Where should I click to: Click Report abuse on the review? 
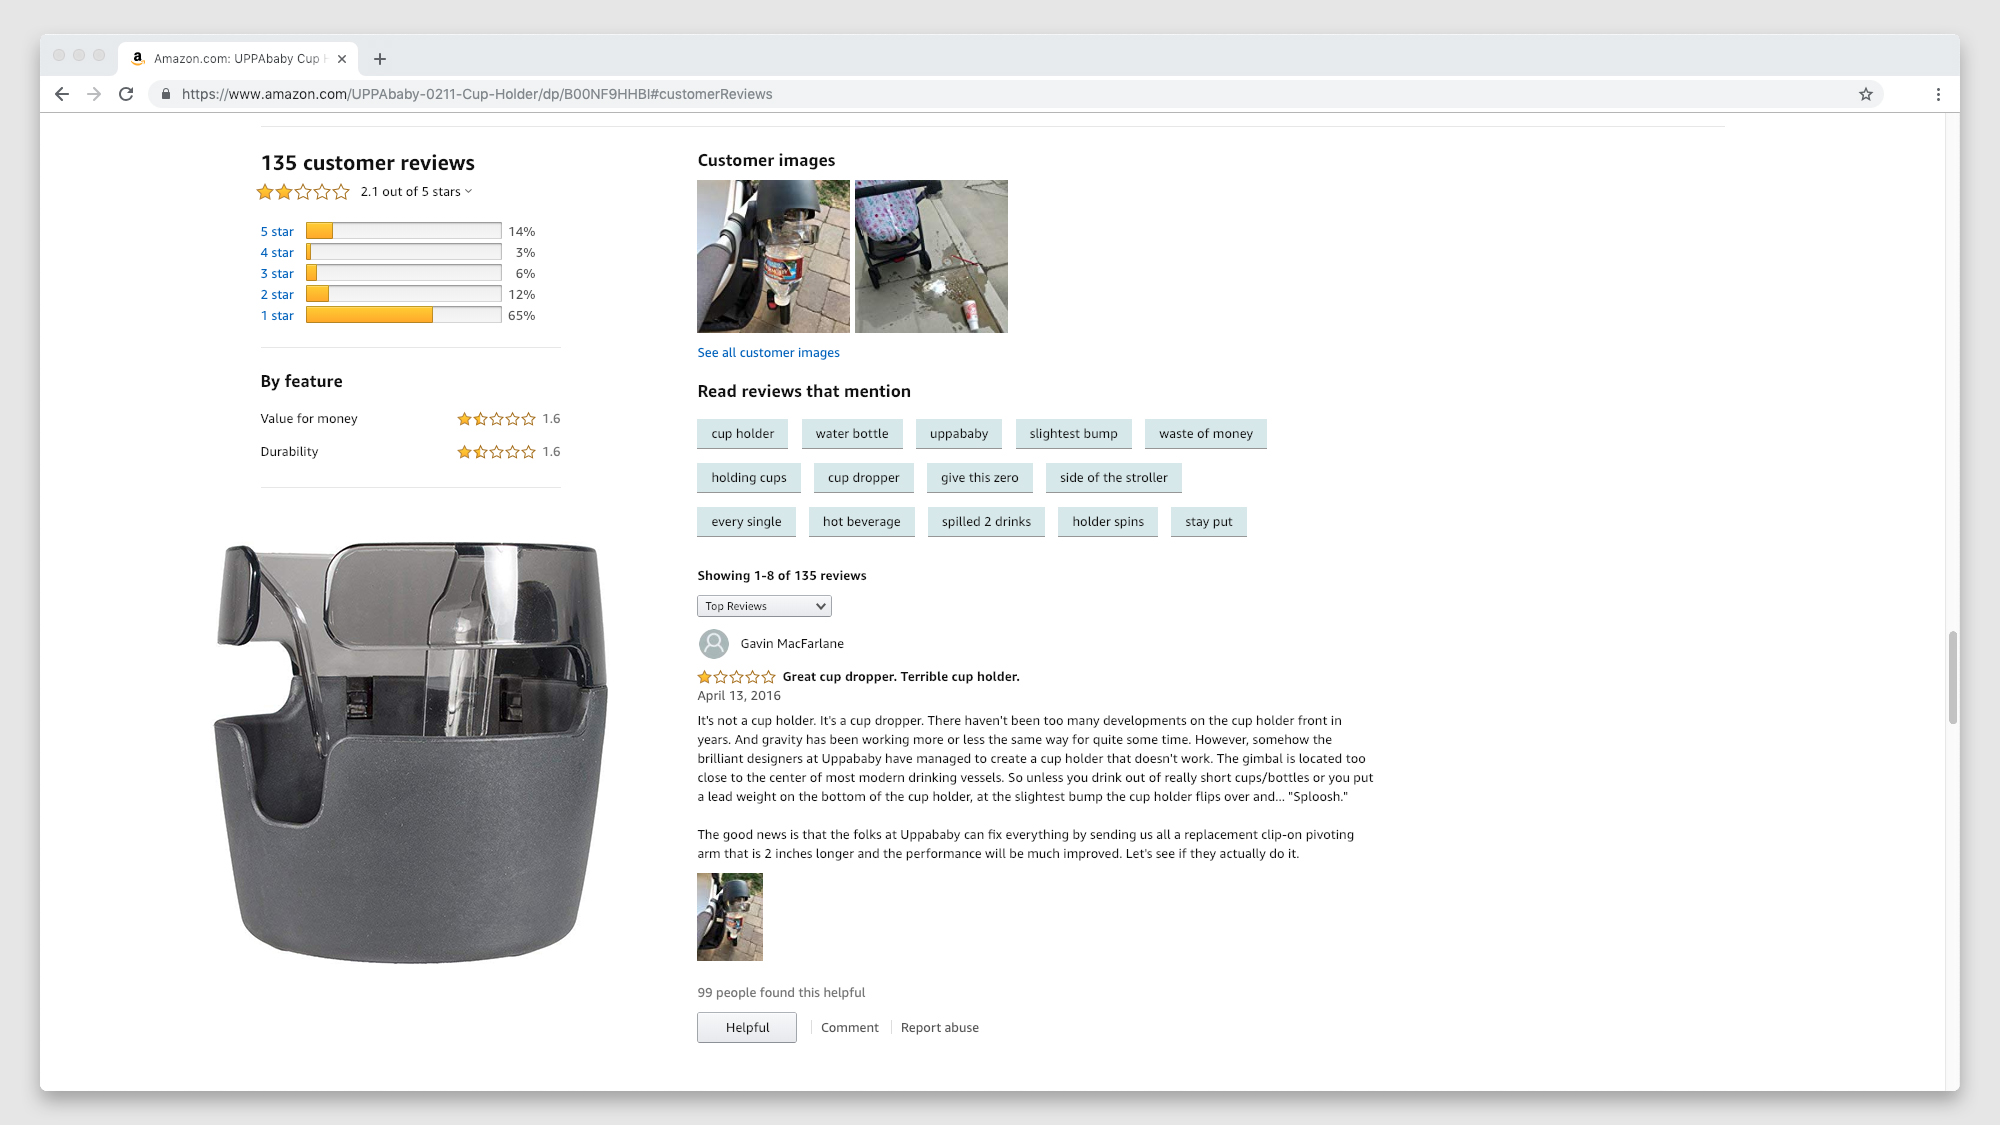pos(939,1027)
